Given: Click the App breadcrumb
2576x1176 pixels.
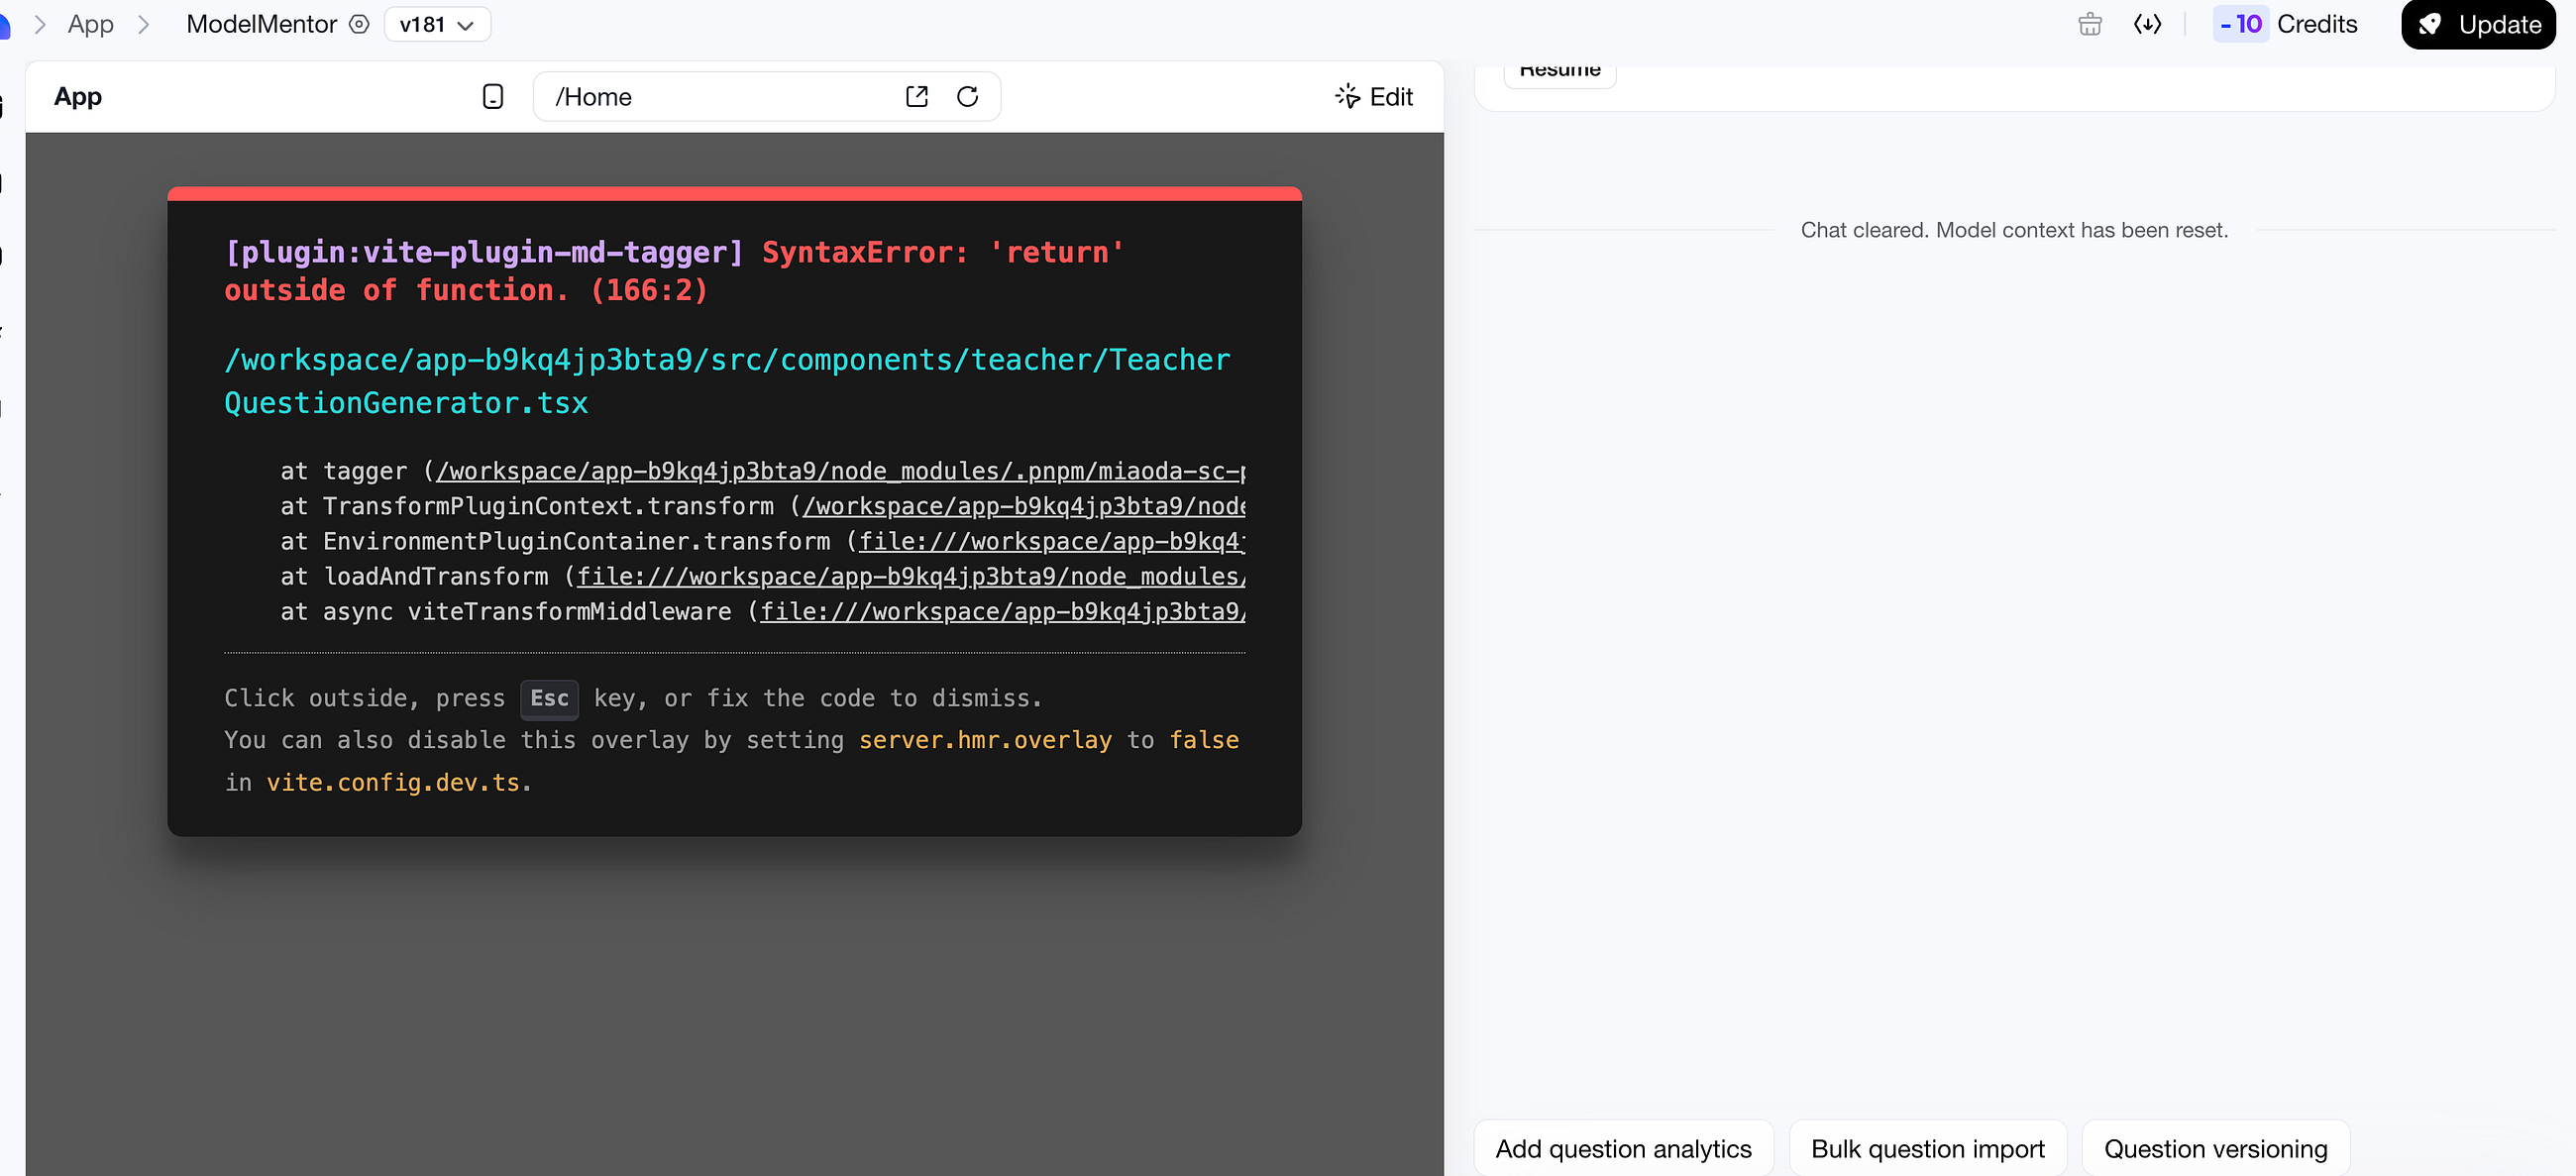Looking at the screenshot, I should pyautogui.click(x=90, y=24).
